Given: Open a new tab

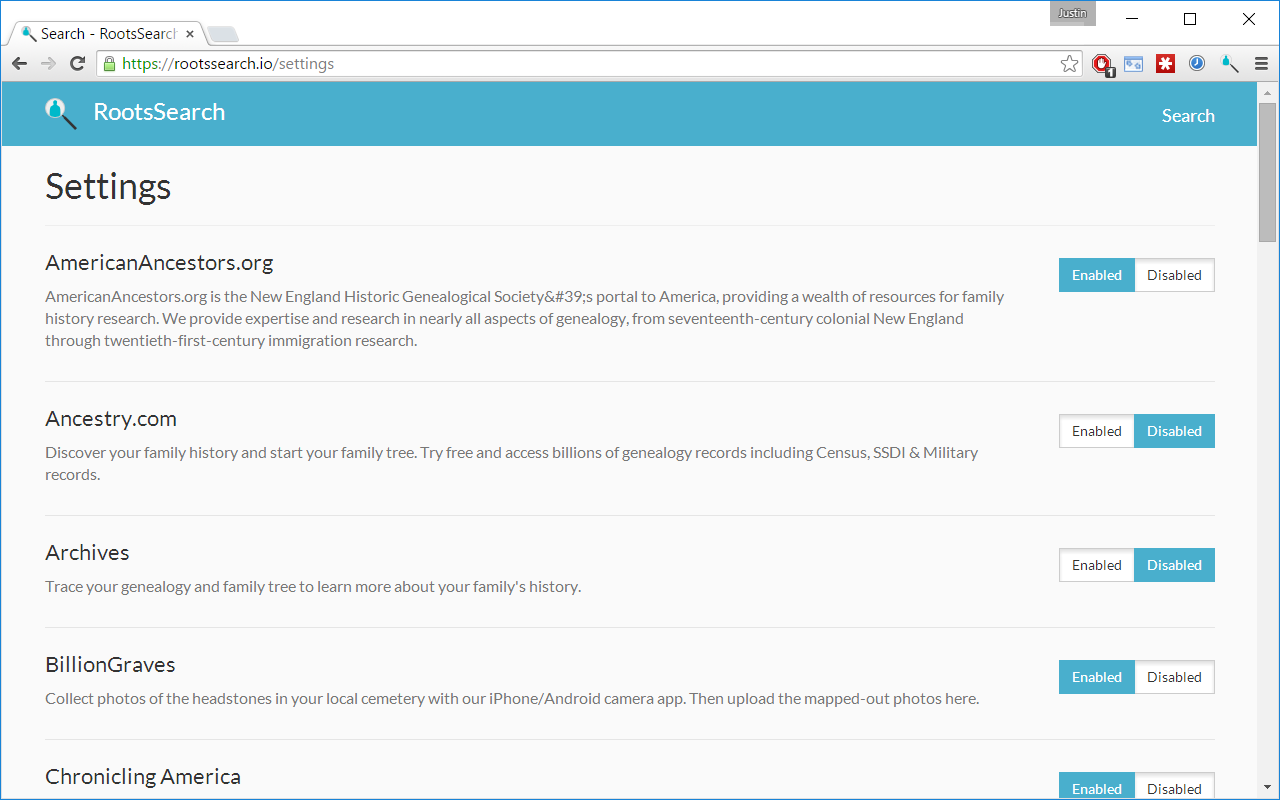Looking at the screenshot, I should [x=222, y=35].
